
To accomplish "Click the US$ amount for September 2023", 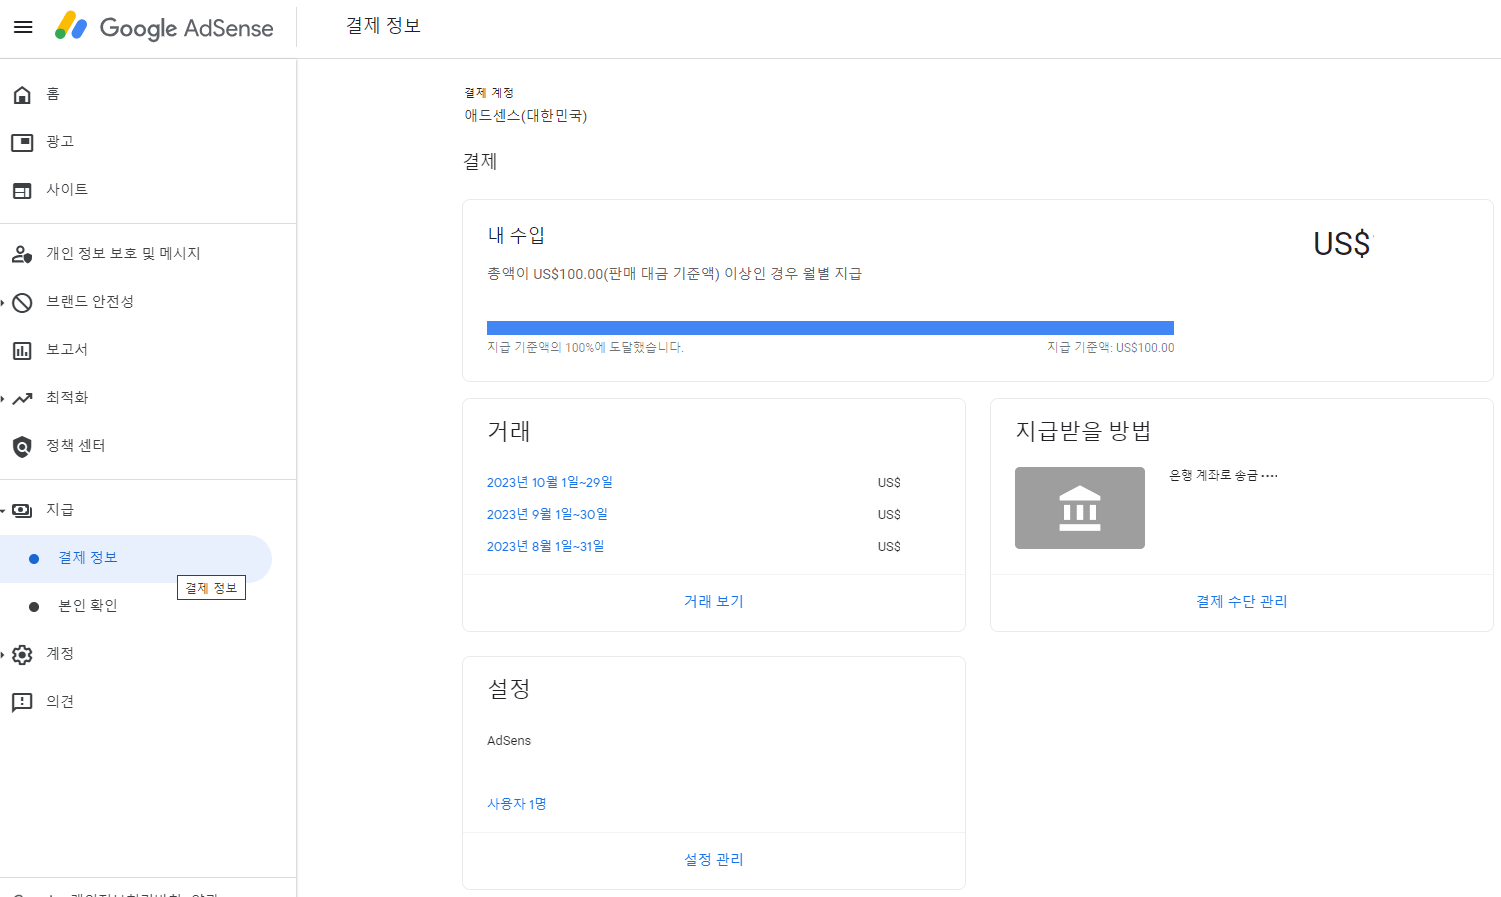I will coord(889,515).
